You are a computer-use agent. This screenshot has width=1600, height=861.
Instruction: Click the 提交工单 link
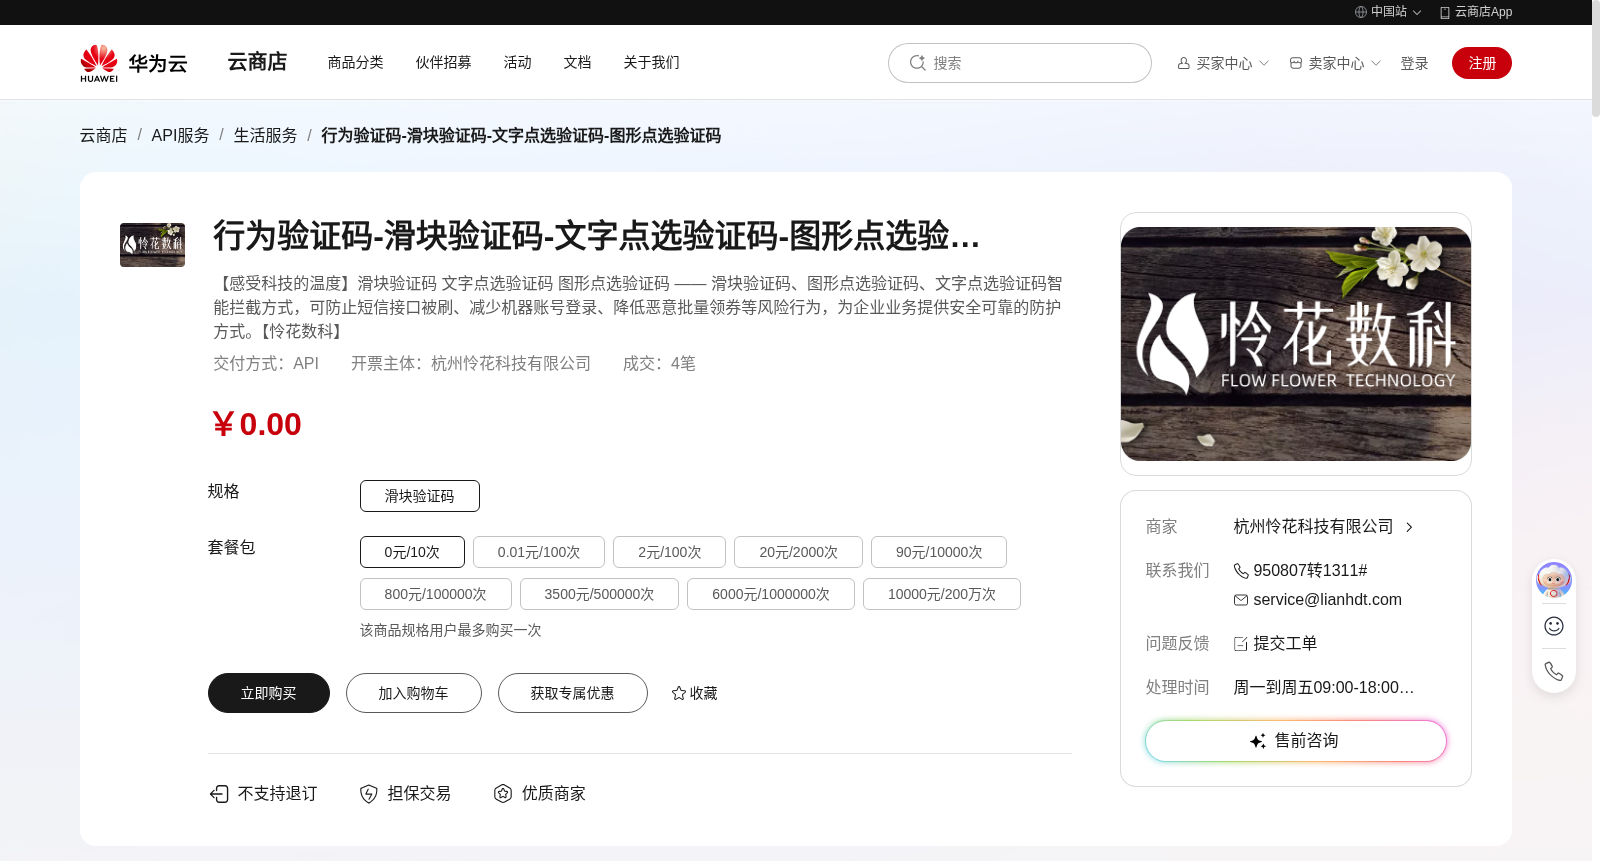point(1285,644)
